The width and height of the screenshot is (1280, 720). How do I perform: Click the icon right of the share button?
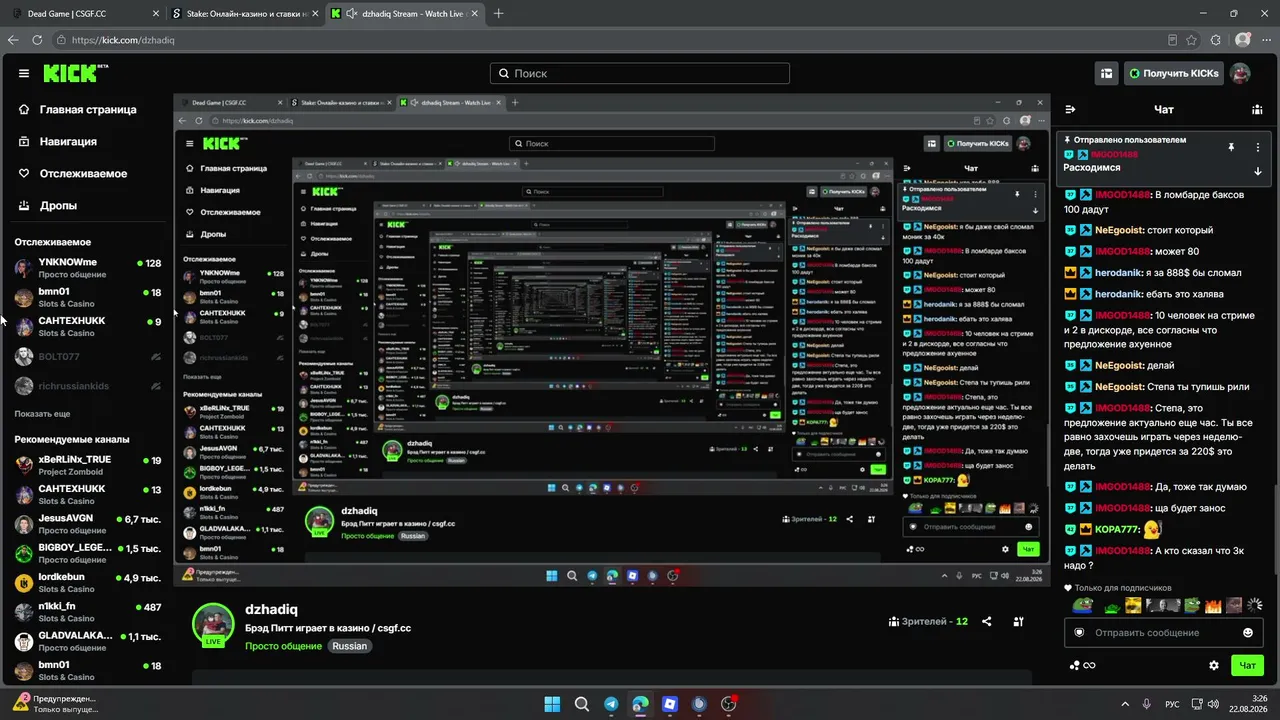click(1019, 621)
